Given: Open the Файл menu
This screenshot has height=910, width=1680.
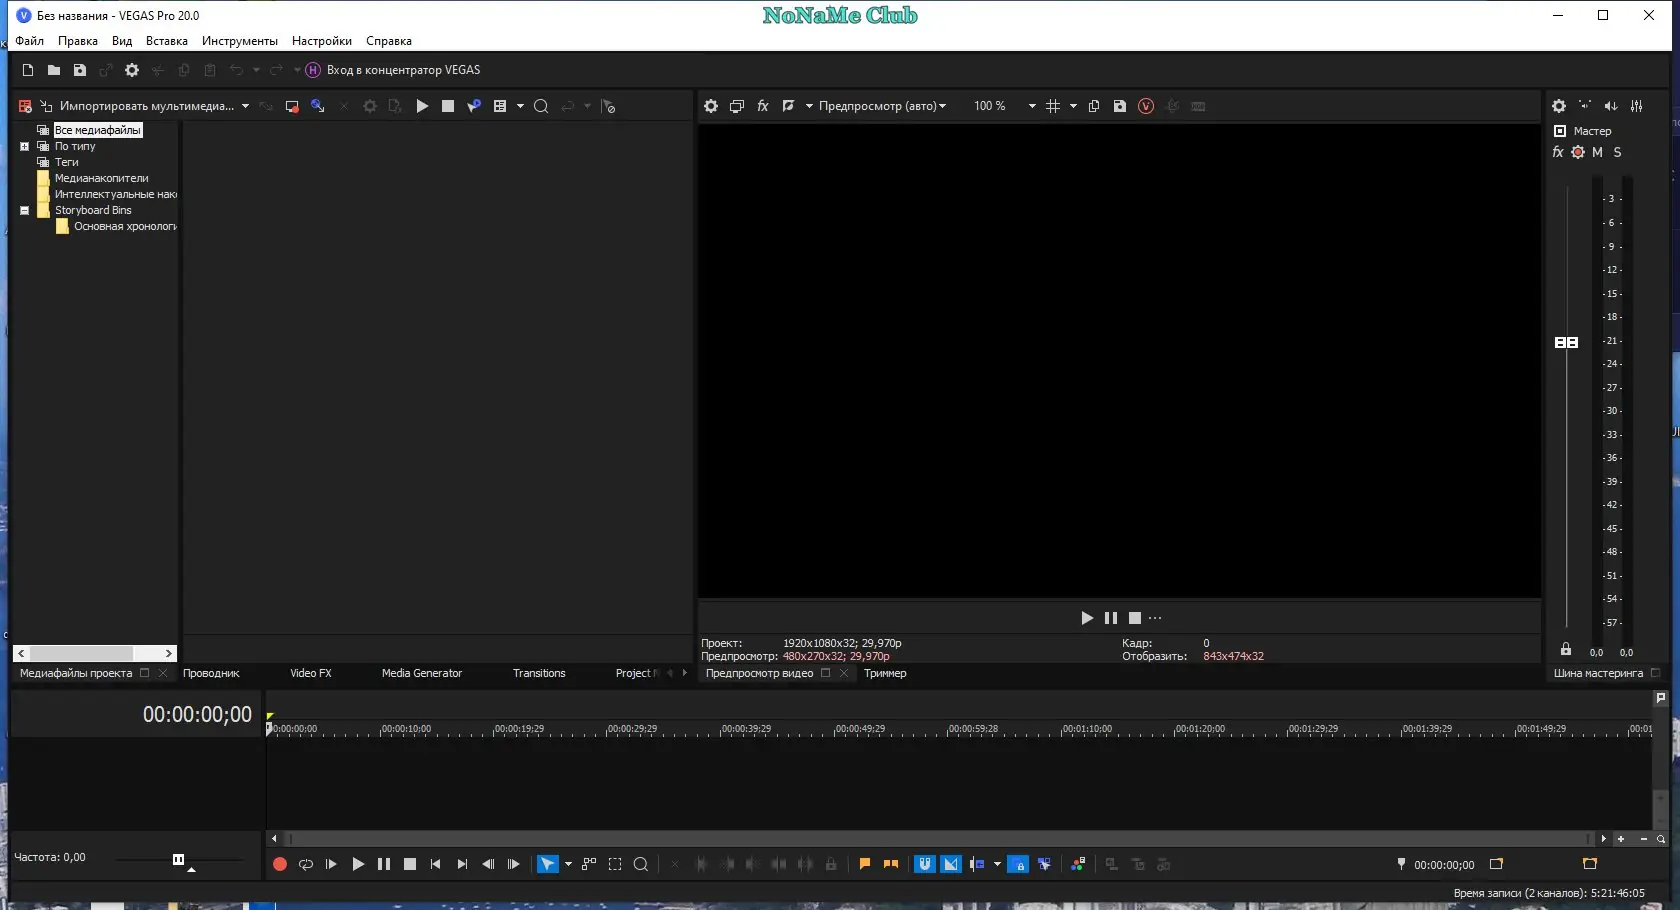Looking at the screenshot, I should tap(29, 41).
